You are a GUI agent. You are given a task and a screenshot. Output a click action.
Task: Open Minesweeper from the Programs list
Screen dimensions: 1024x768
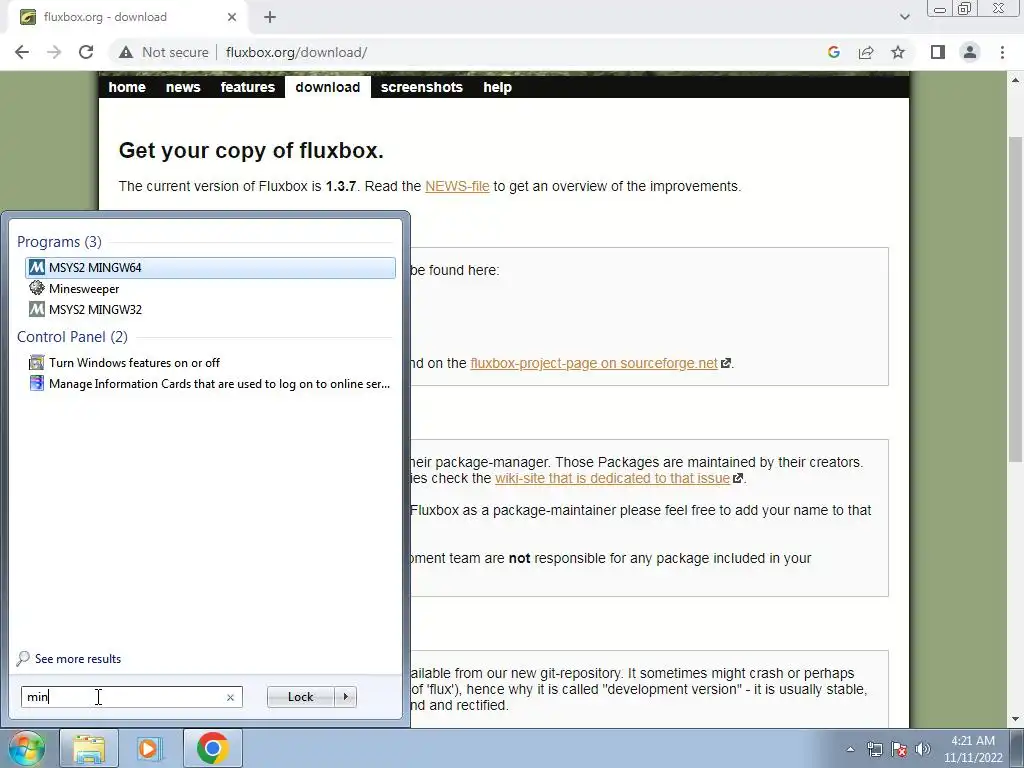pos(210,289)
